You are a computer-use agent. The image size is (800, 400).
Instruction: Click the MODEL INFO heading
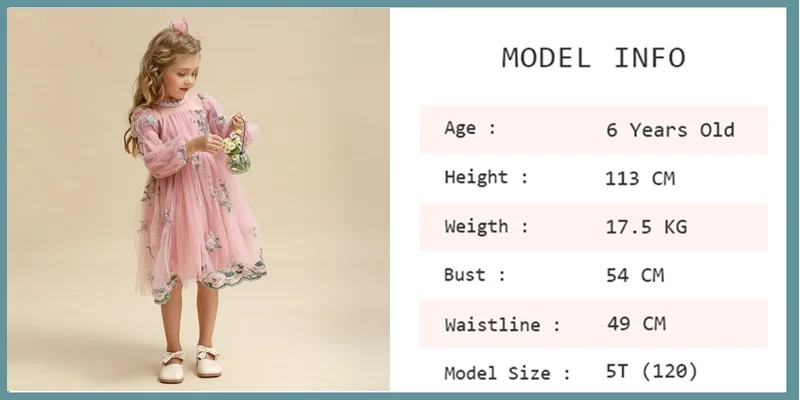click(593, 58)
